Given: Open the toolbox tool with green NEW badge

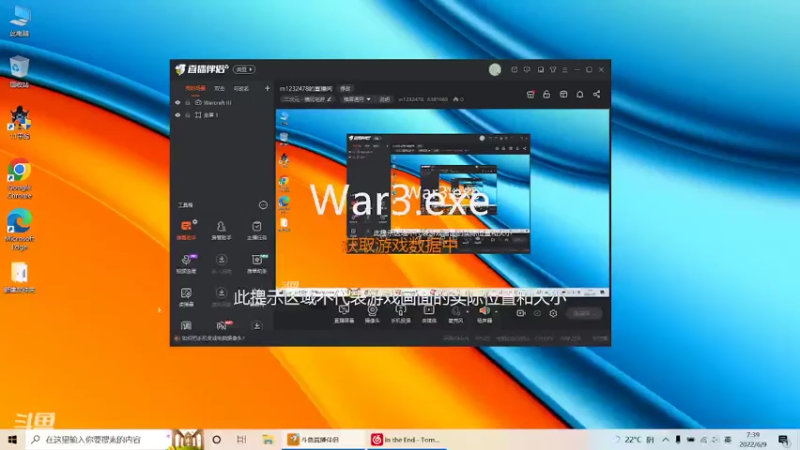Looking at the screenshot, I should (257, 263).
